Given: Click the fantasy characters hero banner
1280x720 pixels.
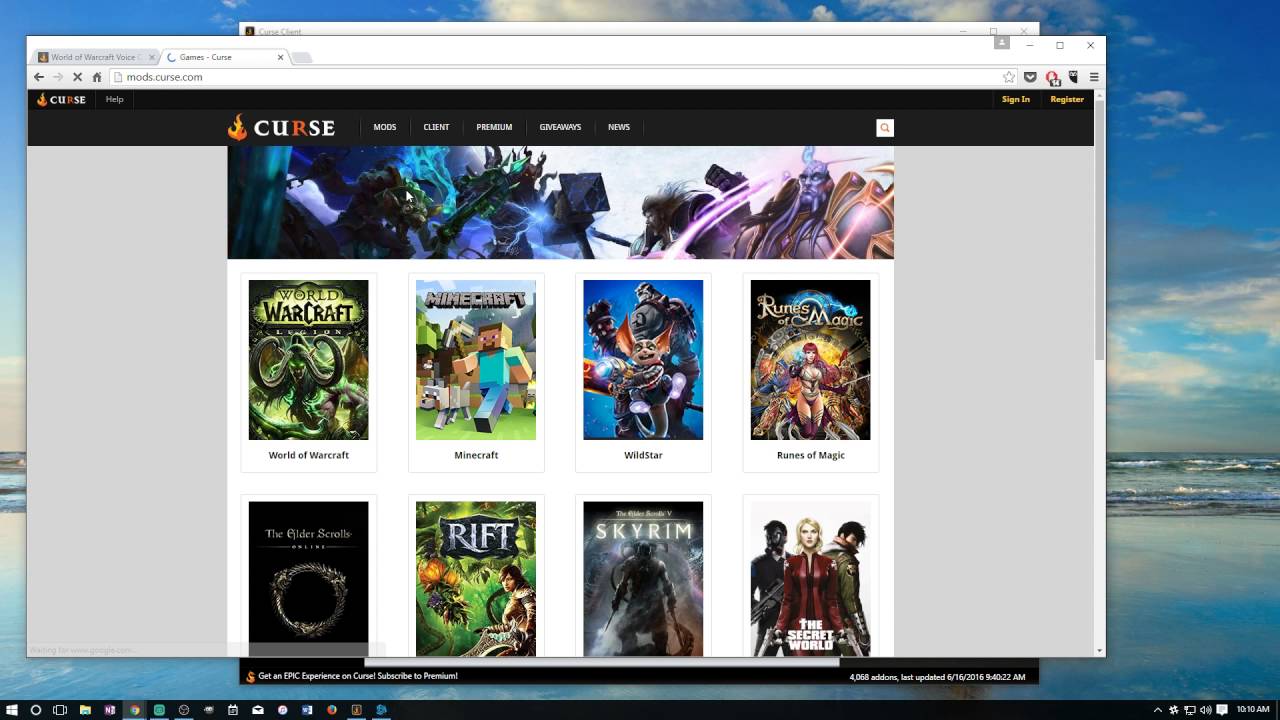Looking at the screenshot, I should pyautogui.click(x=561, y=203).
